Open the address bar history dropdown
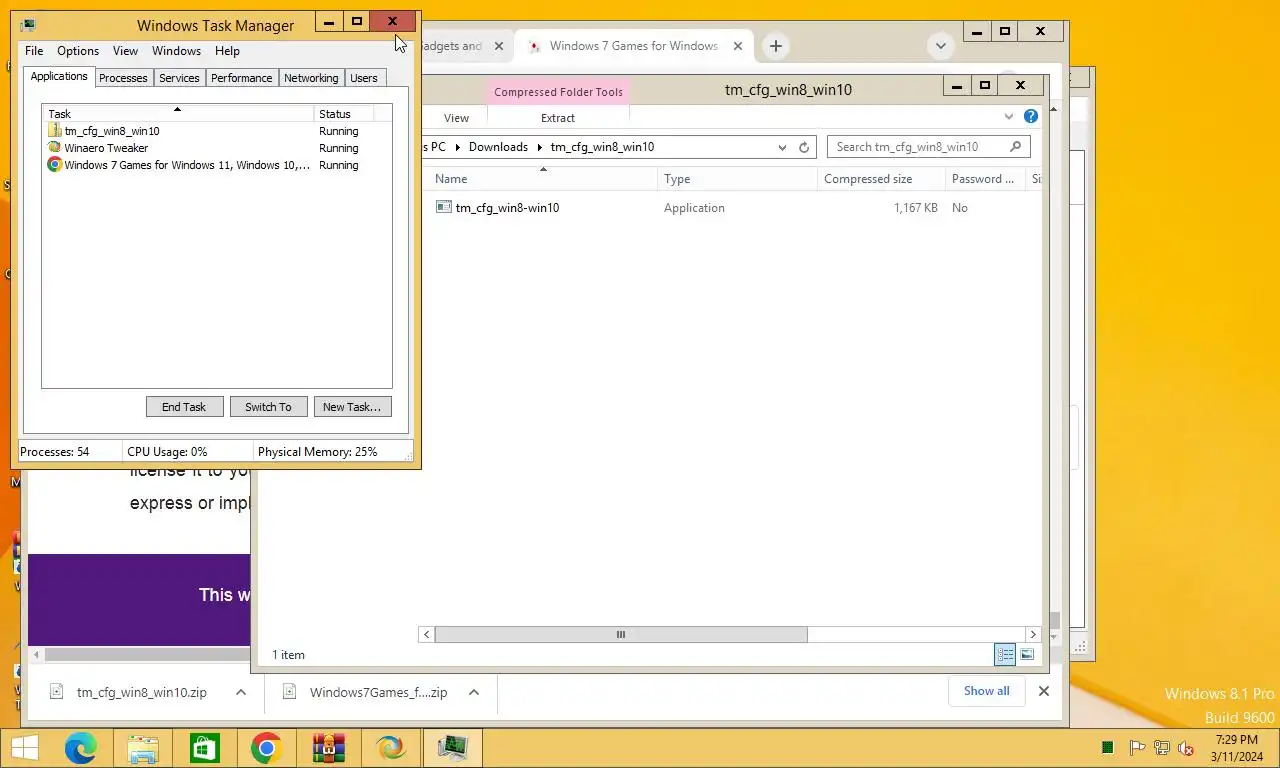Image resolution: width=1280 pixels, height=768 pixels. click(782, 147)
